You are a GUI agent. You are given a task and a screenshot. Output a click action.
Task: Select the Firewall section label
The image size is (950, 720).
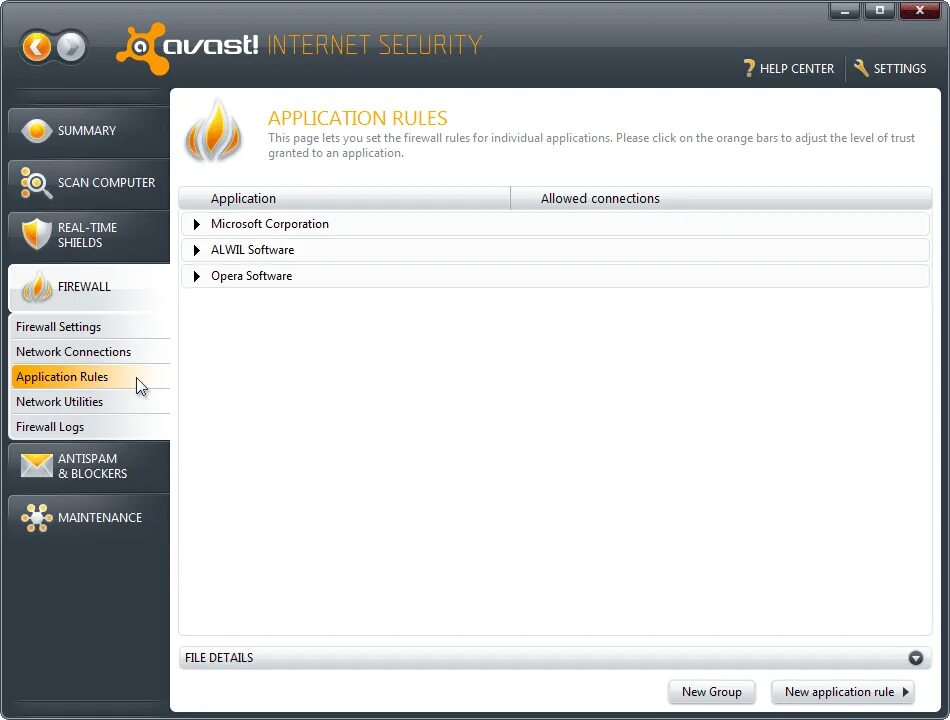point(84,287)
